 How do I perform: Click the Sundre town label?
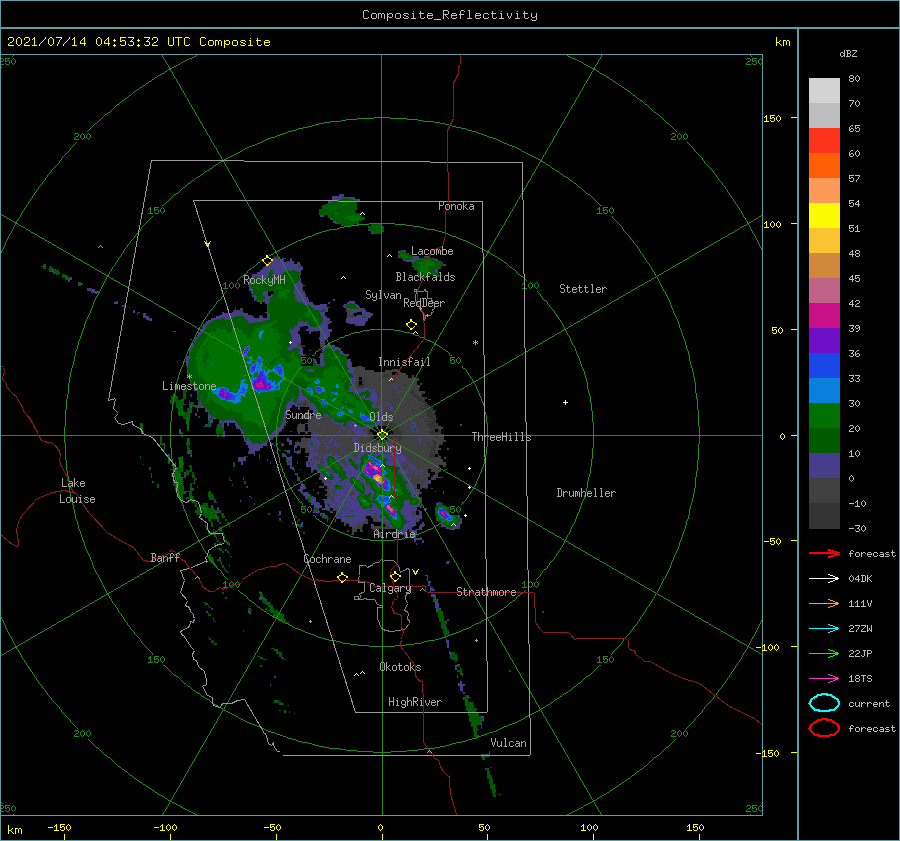tap(303, 415)
